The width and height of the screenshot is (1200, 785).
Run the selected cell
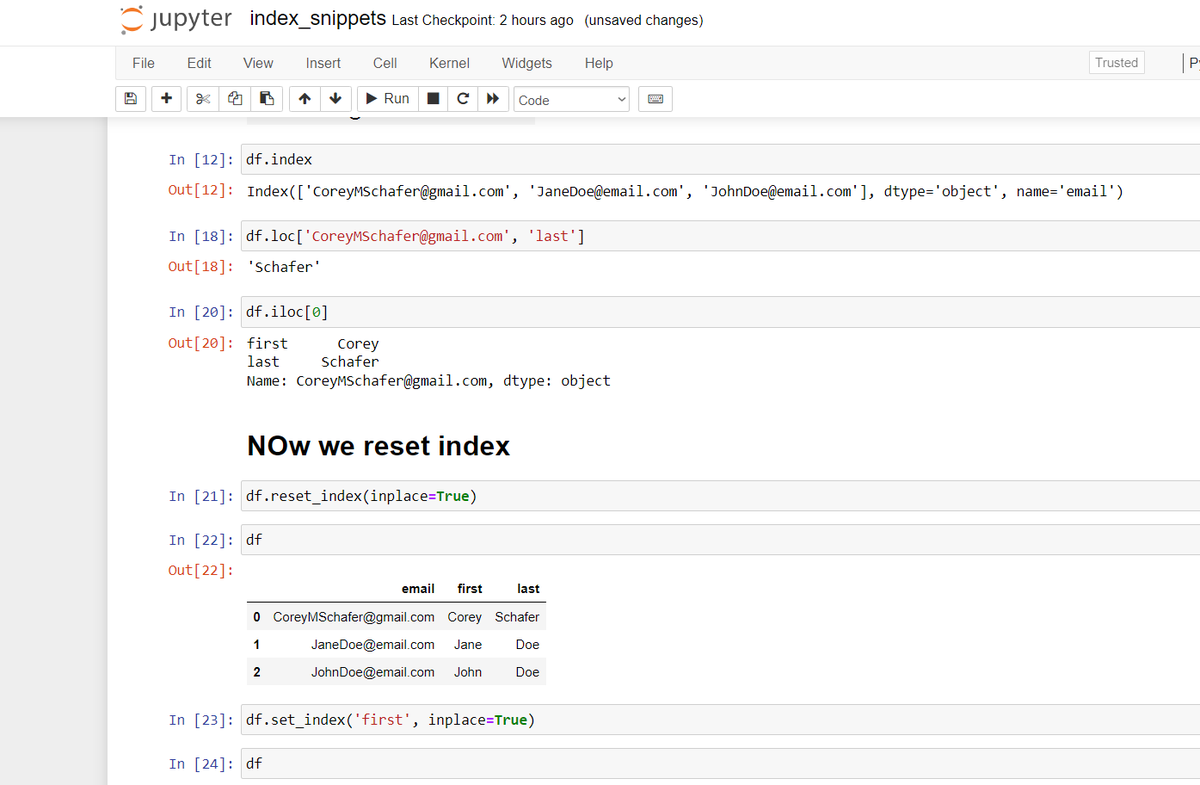click(x=388, y=99)
